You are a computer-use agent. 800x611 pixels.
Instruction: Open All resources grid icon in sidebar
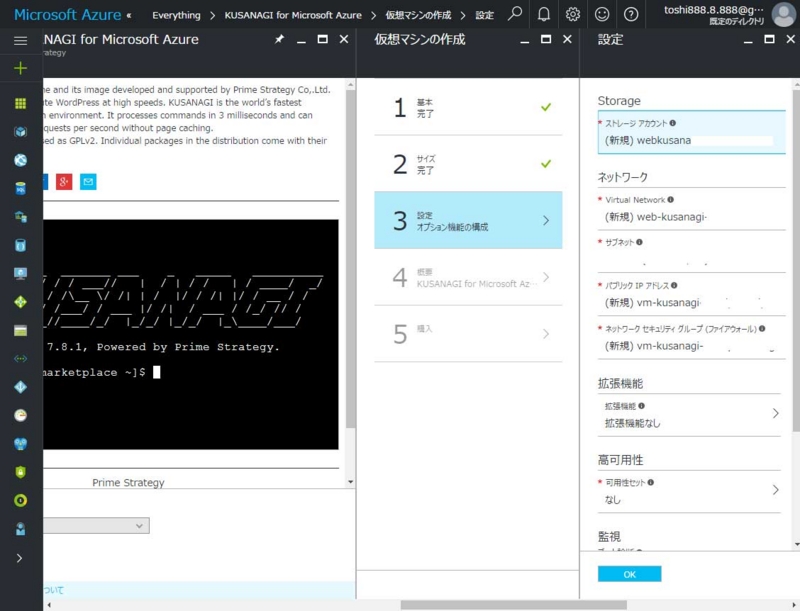pos(20,104)
